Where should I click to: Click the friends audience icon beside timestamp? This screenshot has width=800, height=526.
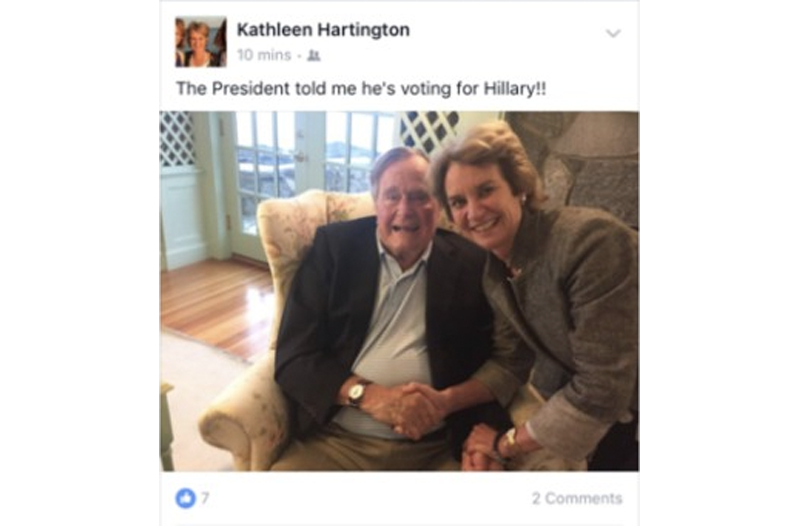click(x=314, y=56)
